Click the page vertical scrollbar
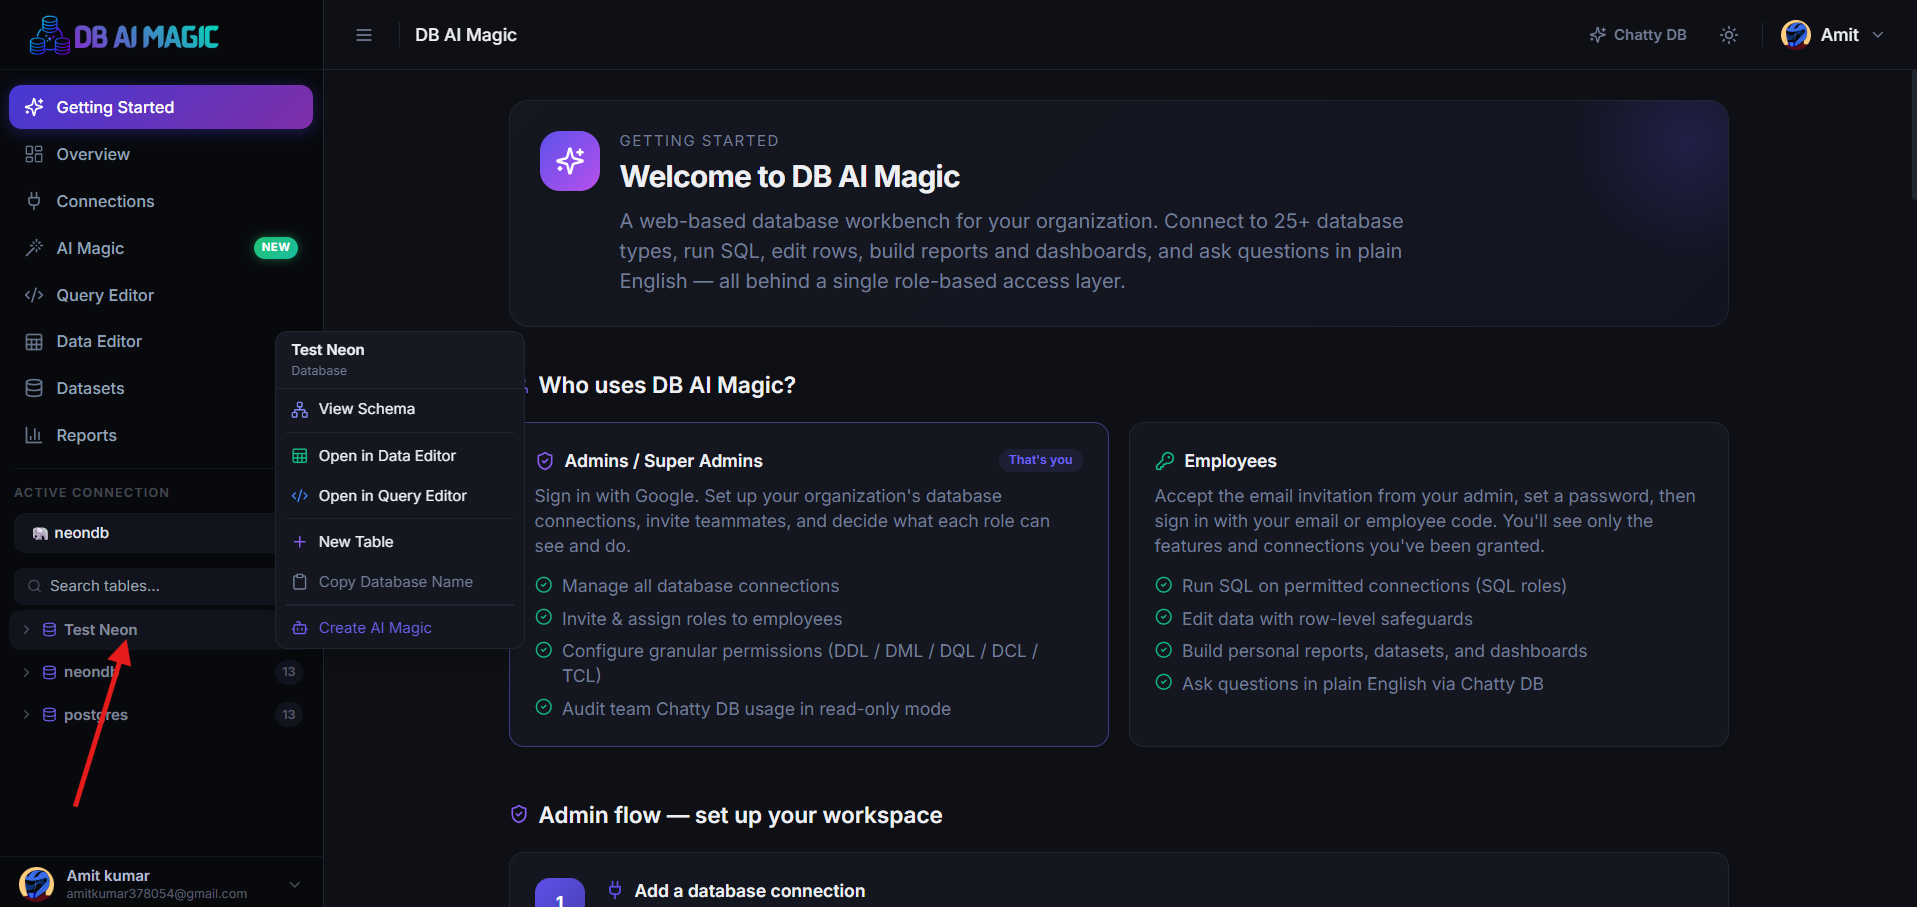Viewport: 1917px width, 907px height. click(1912, 135)
